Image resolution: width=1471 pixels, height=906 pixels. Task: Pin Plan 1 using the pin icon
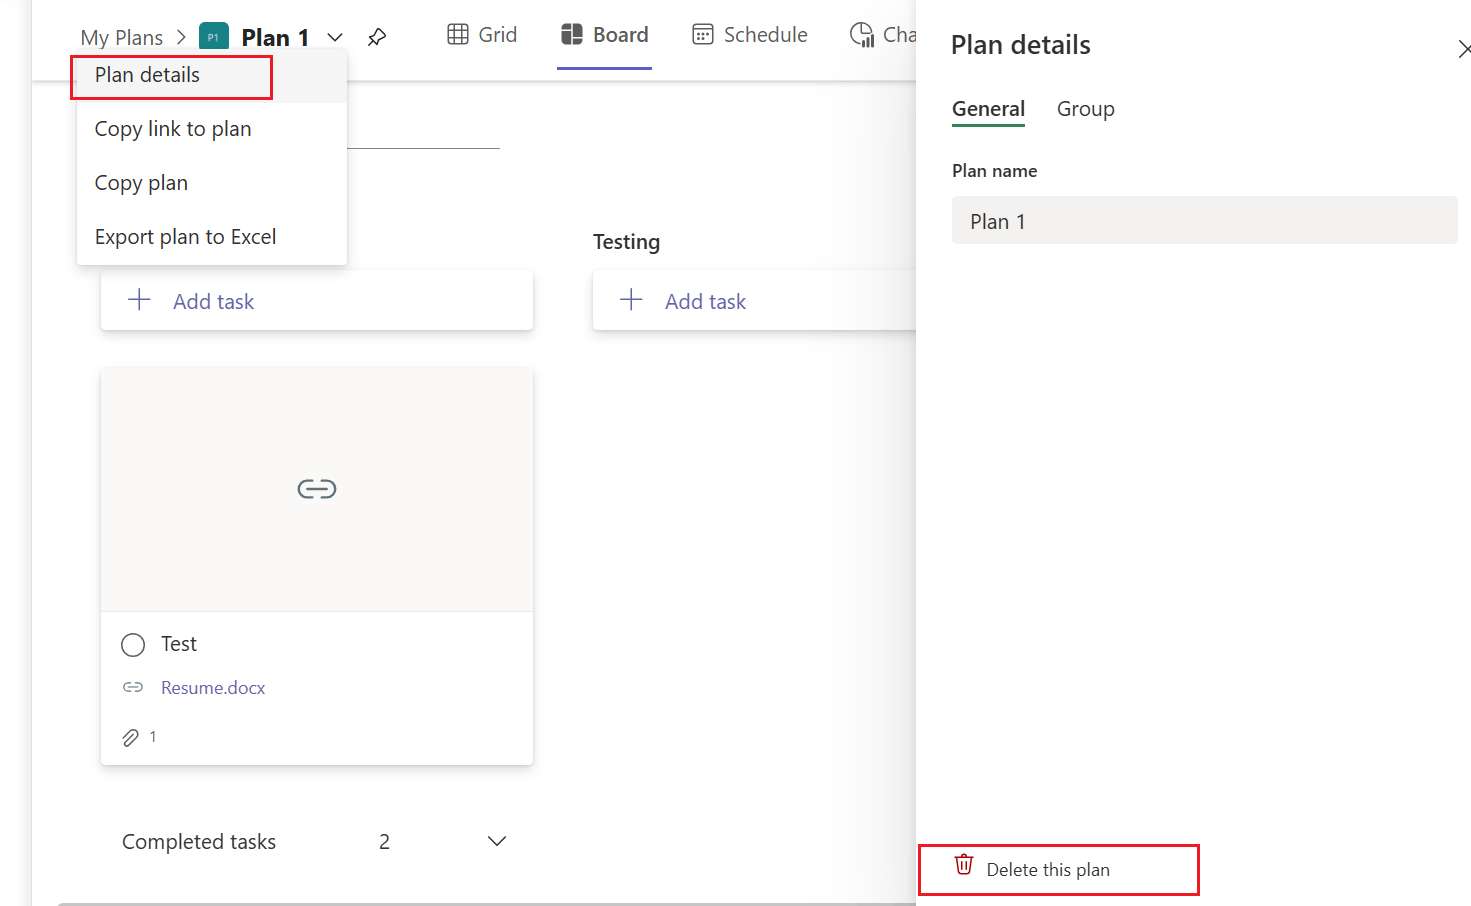tap(377, 36)
